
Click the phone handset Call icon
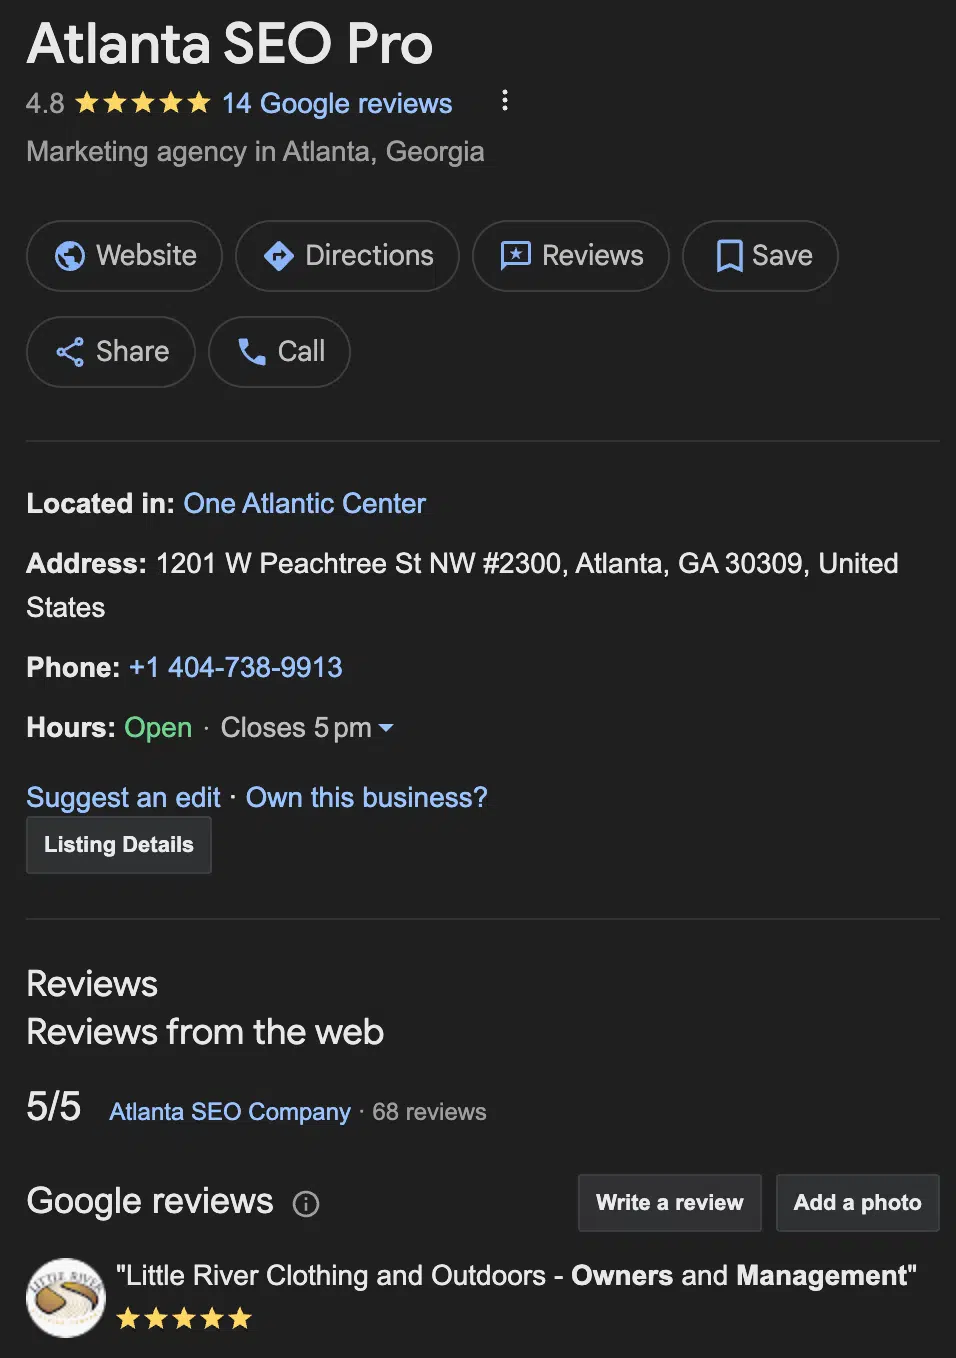coord(252,352)
